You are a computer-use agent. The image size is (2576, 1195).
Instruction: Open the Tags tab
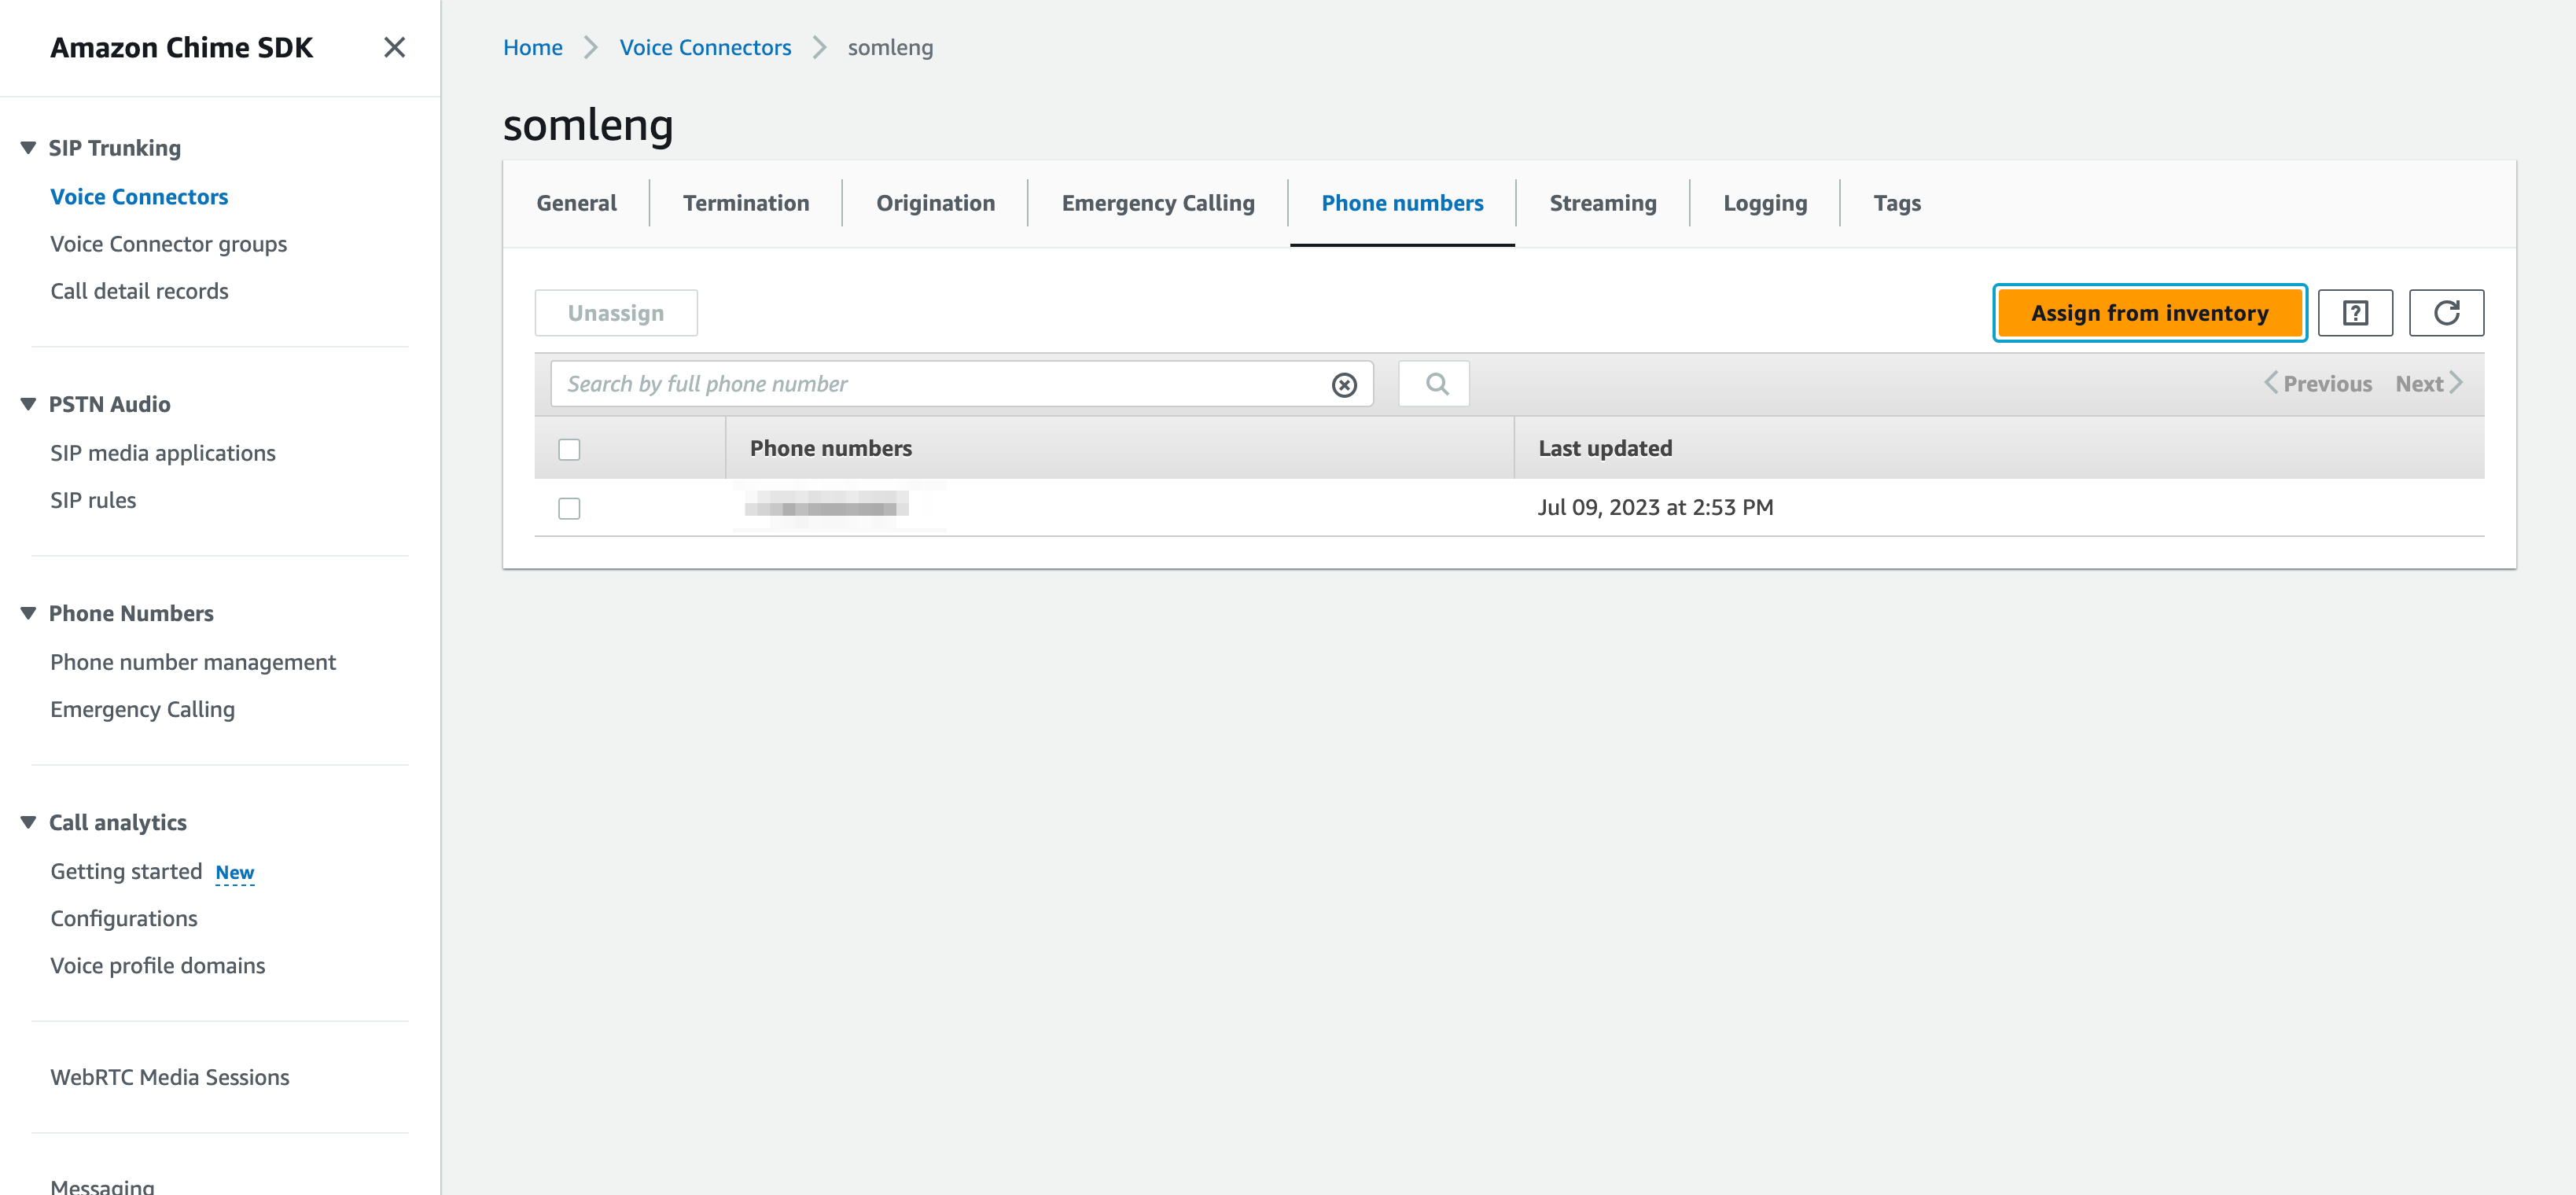click(1896, 203)
